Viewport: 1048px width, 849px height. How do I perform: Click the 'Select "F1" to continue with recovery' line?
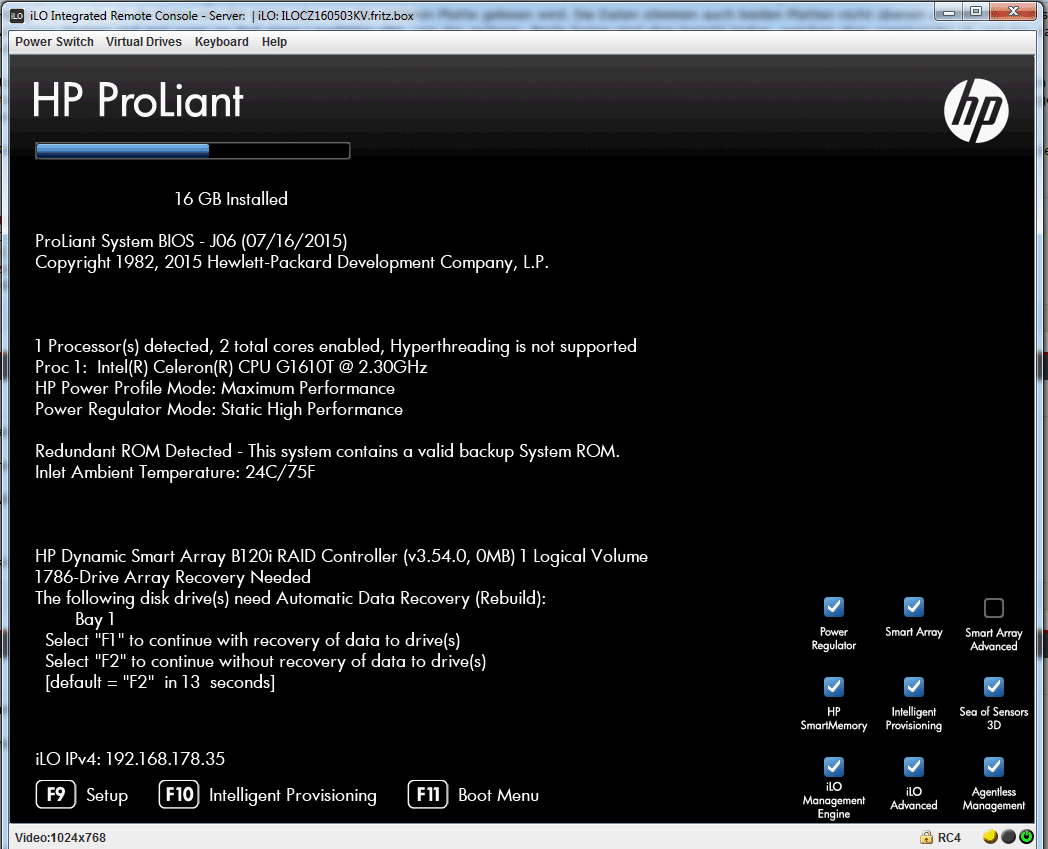pyautogui.click(x=253, y=640)
